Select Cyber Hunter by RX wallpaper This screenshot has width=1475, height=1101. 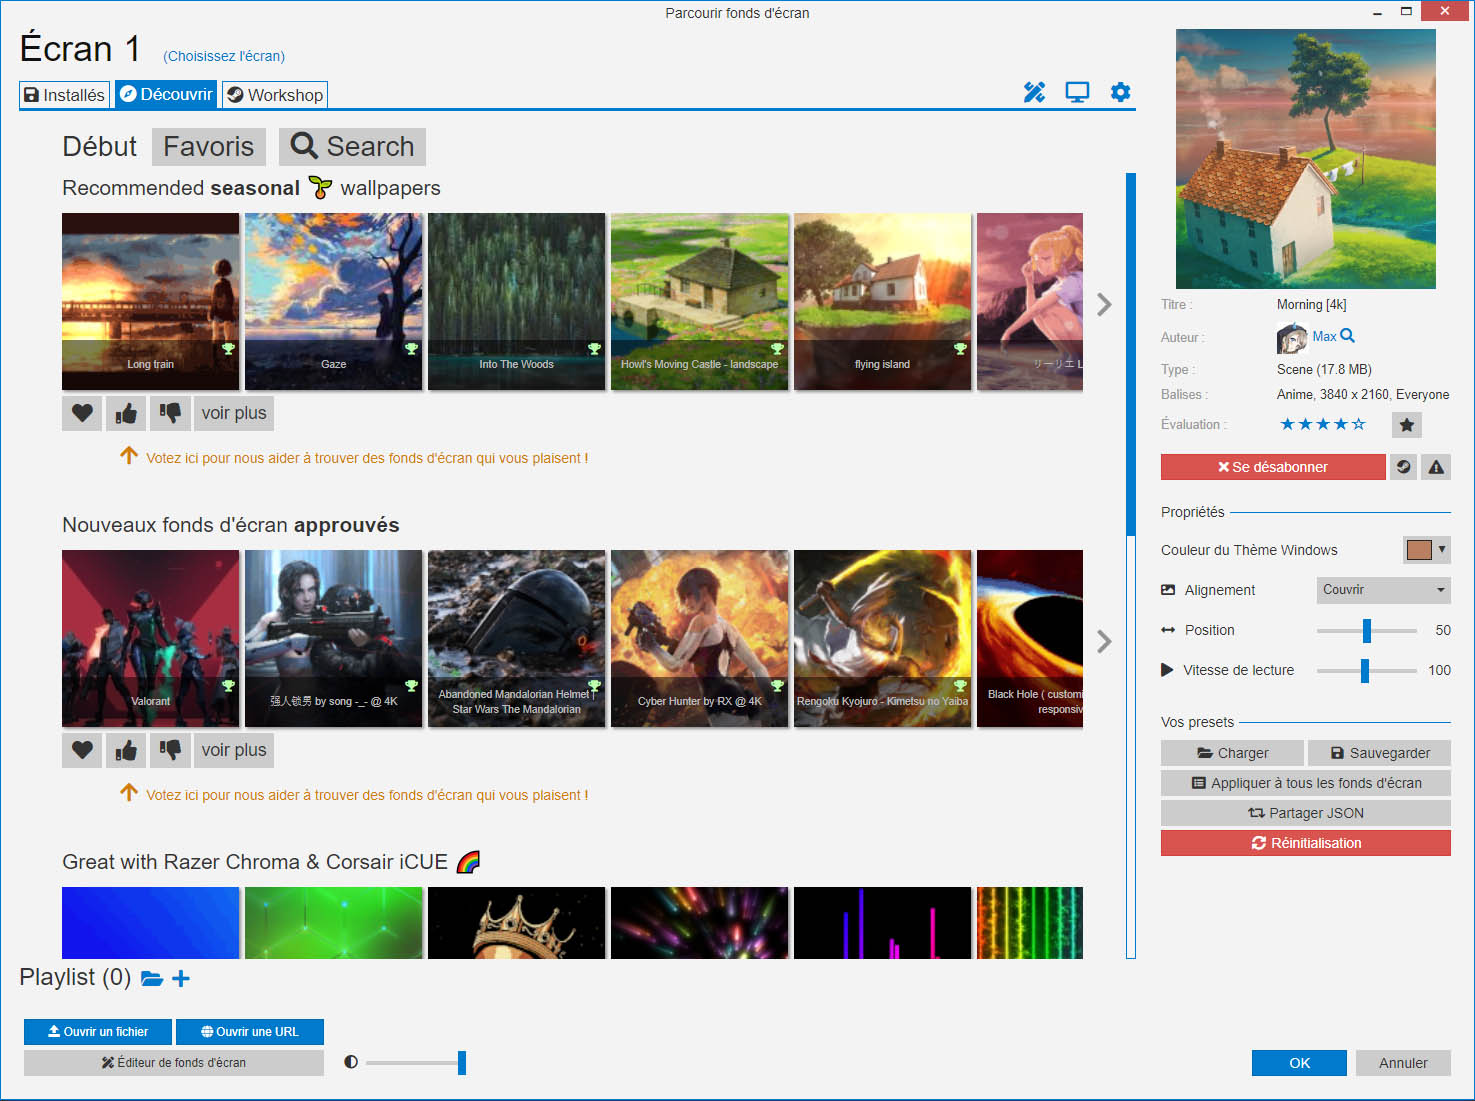pyautogui.click(x=700, y=638)
